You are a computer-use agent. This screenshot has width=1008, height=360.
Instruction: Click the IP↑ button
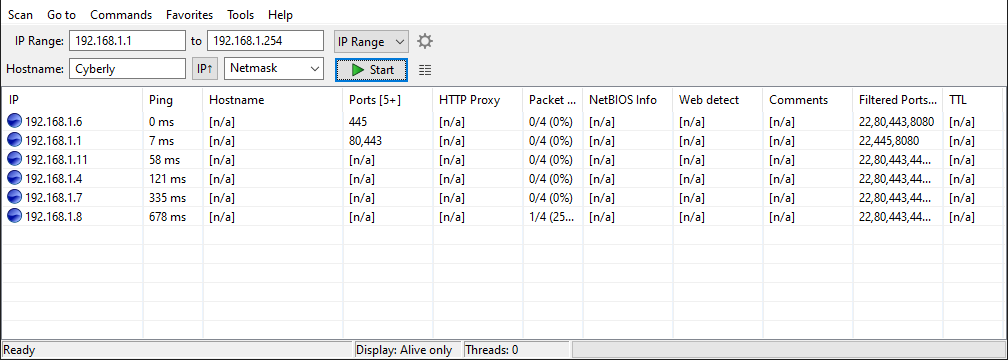coord(205,68)
